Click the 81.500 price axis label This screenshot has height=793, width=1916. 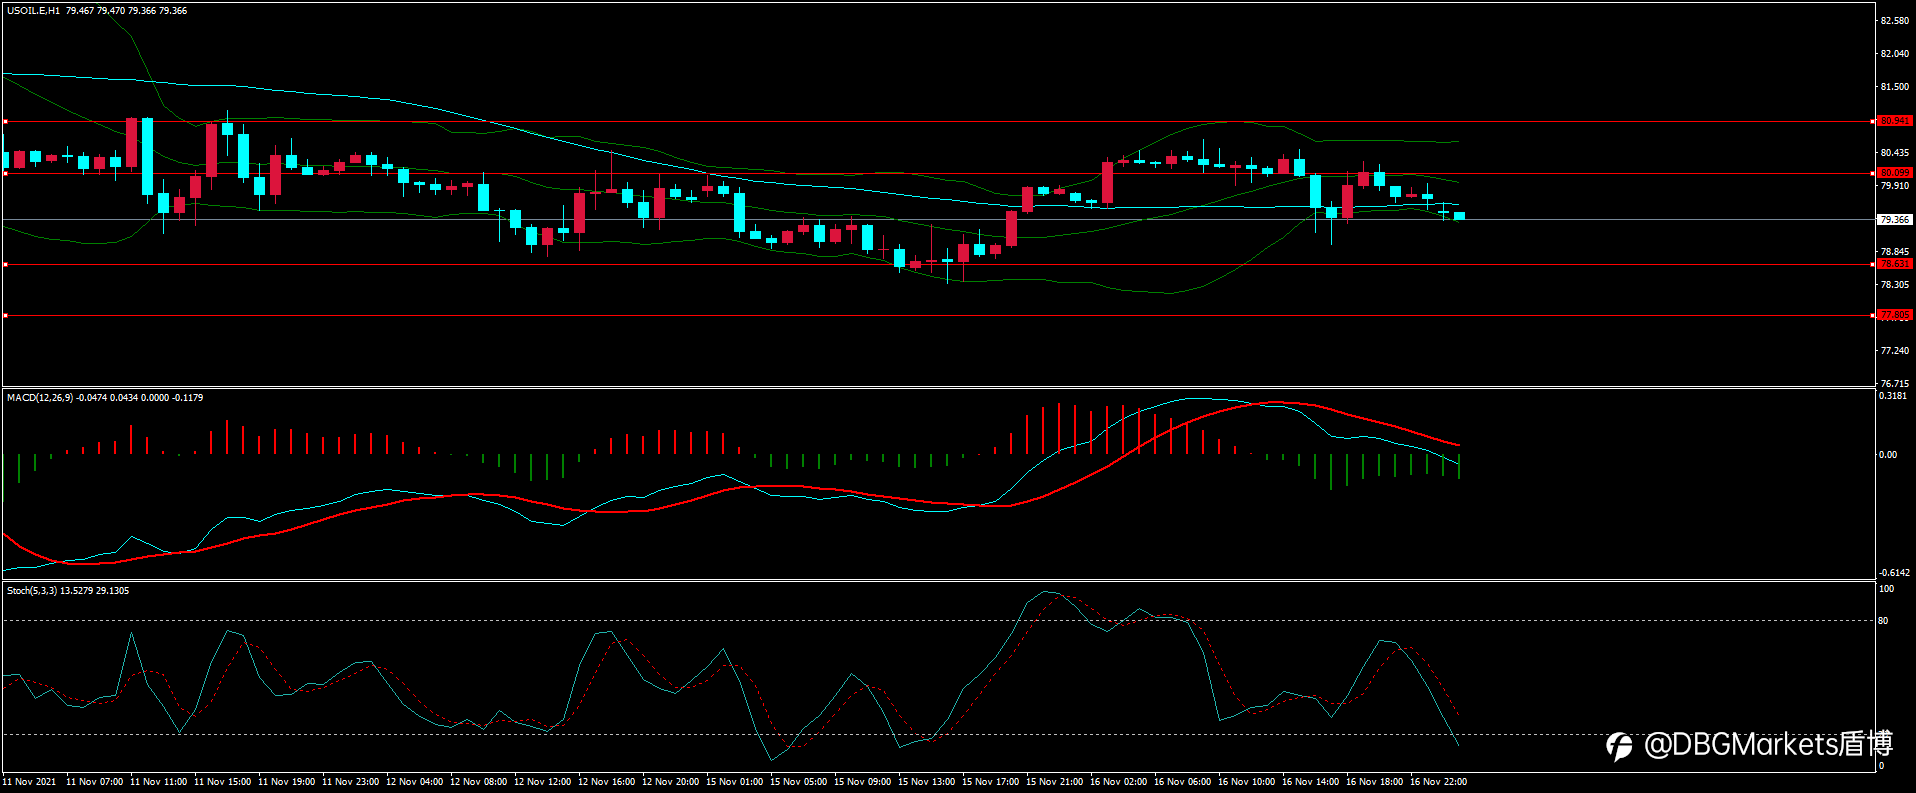pos(1894,87)
